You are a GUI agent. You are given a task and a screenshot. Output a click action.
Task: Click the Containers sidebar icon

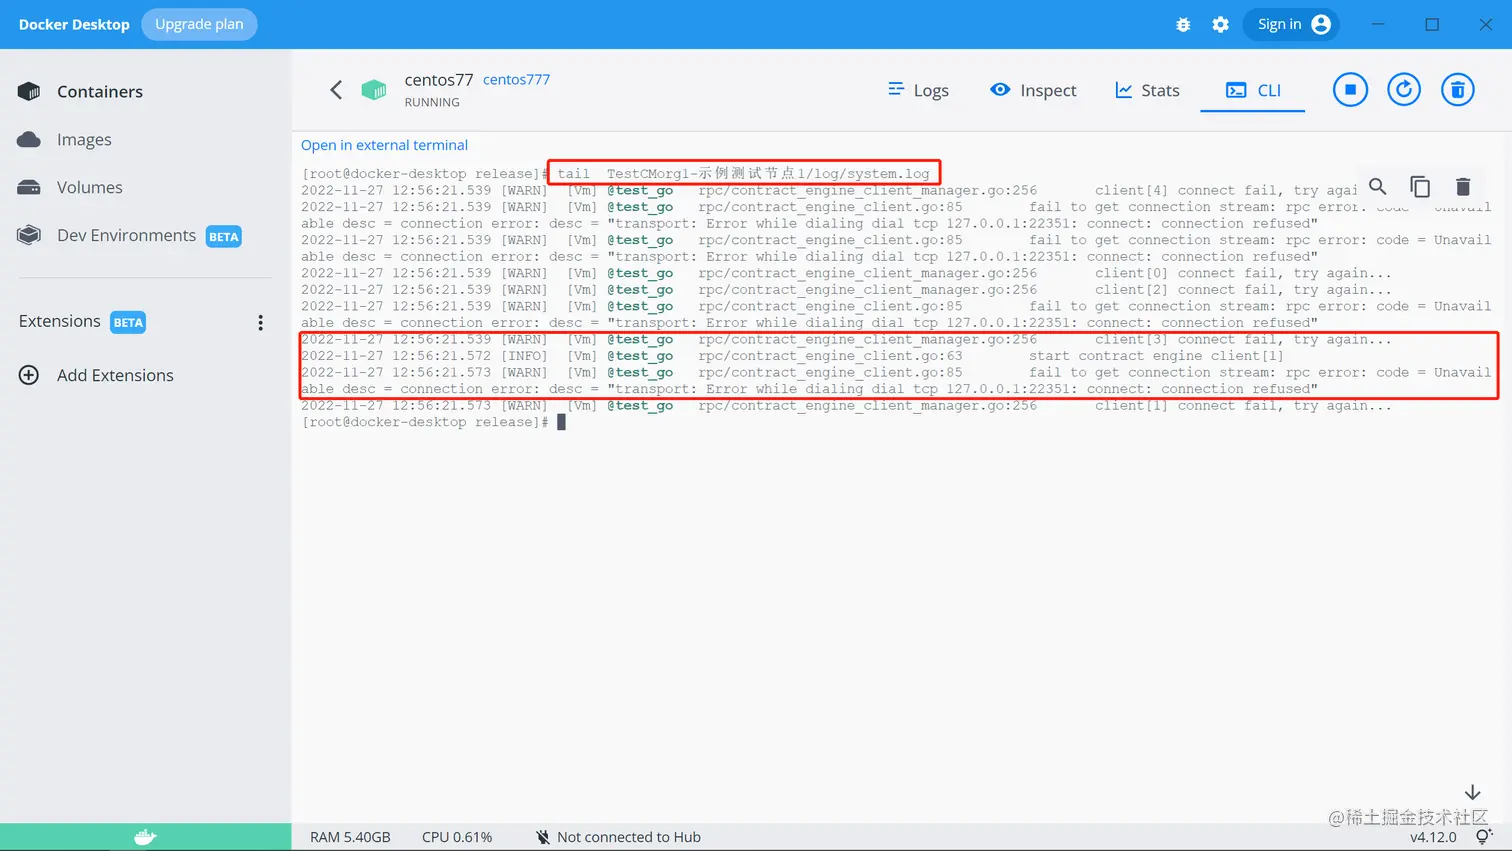(x=29, y=92)
